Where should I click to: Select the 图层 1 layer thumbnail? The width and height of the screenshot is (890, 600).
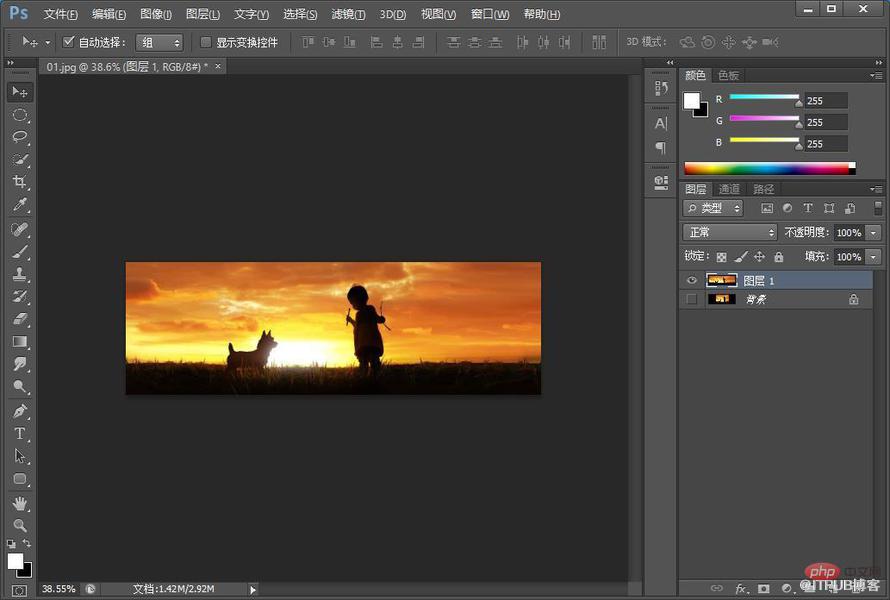tap(721, 280)
